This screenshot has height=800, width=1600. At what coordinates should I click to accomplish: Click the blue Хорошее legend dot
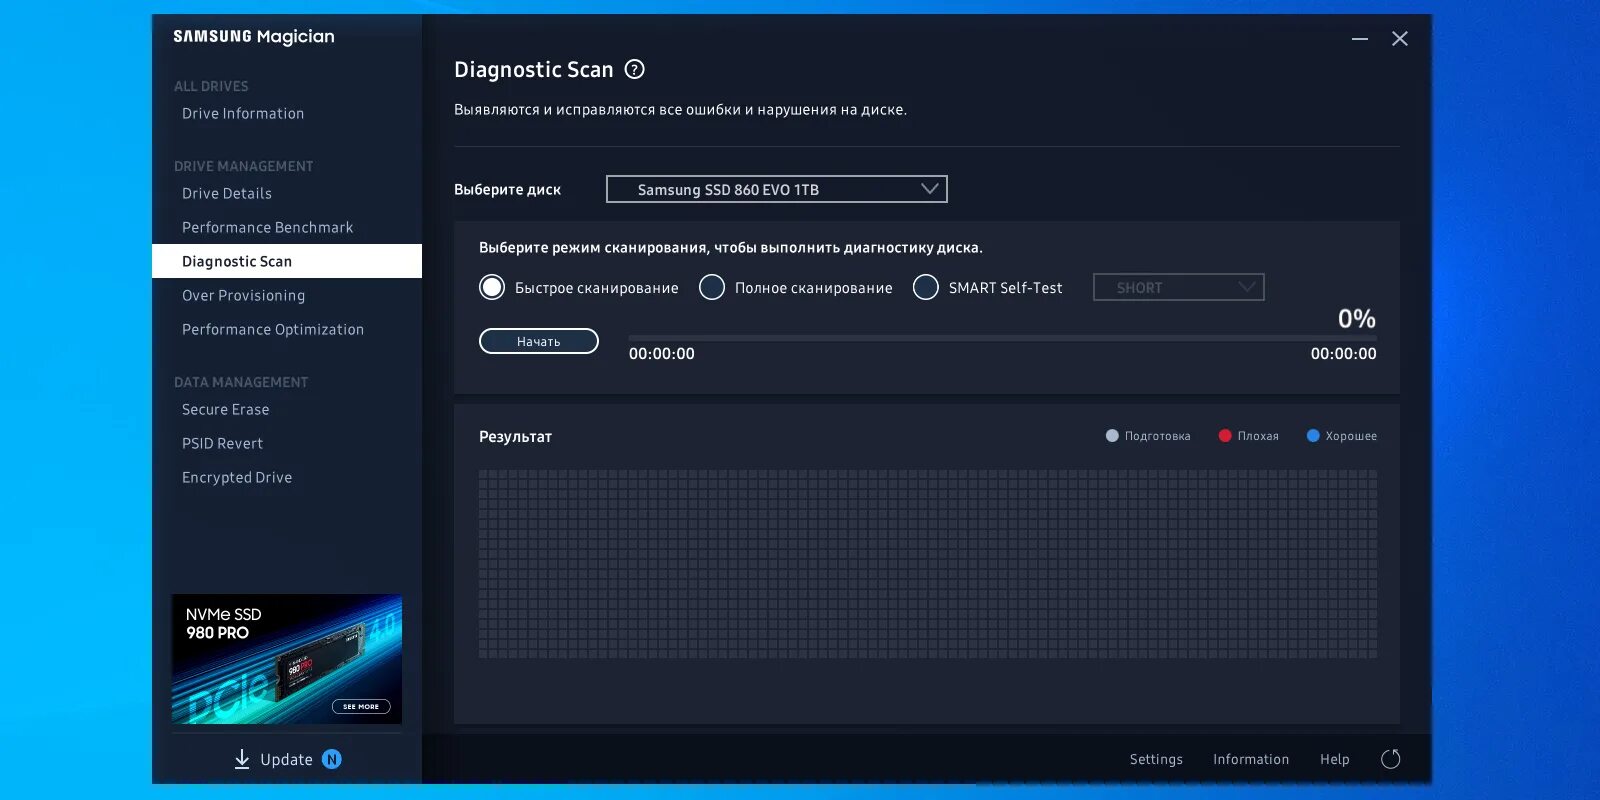point(1313,435)
